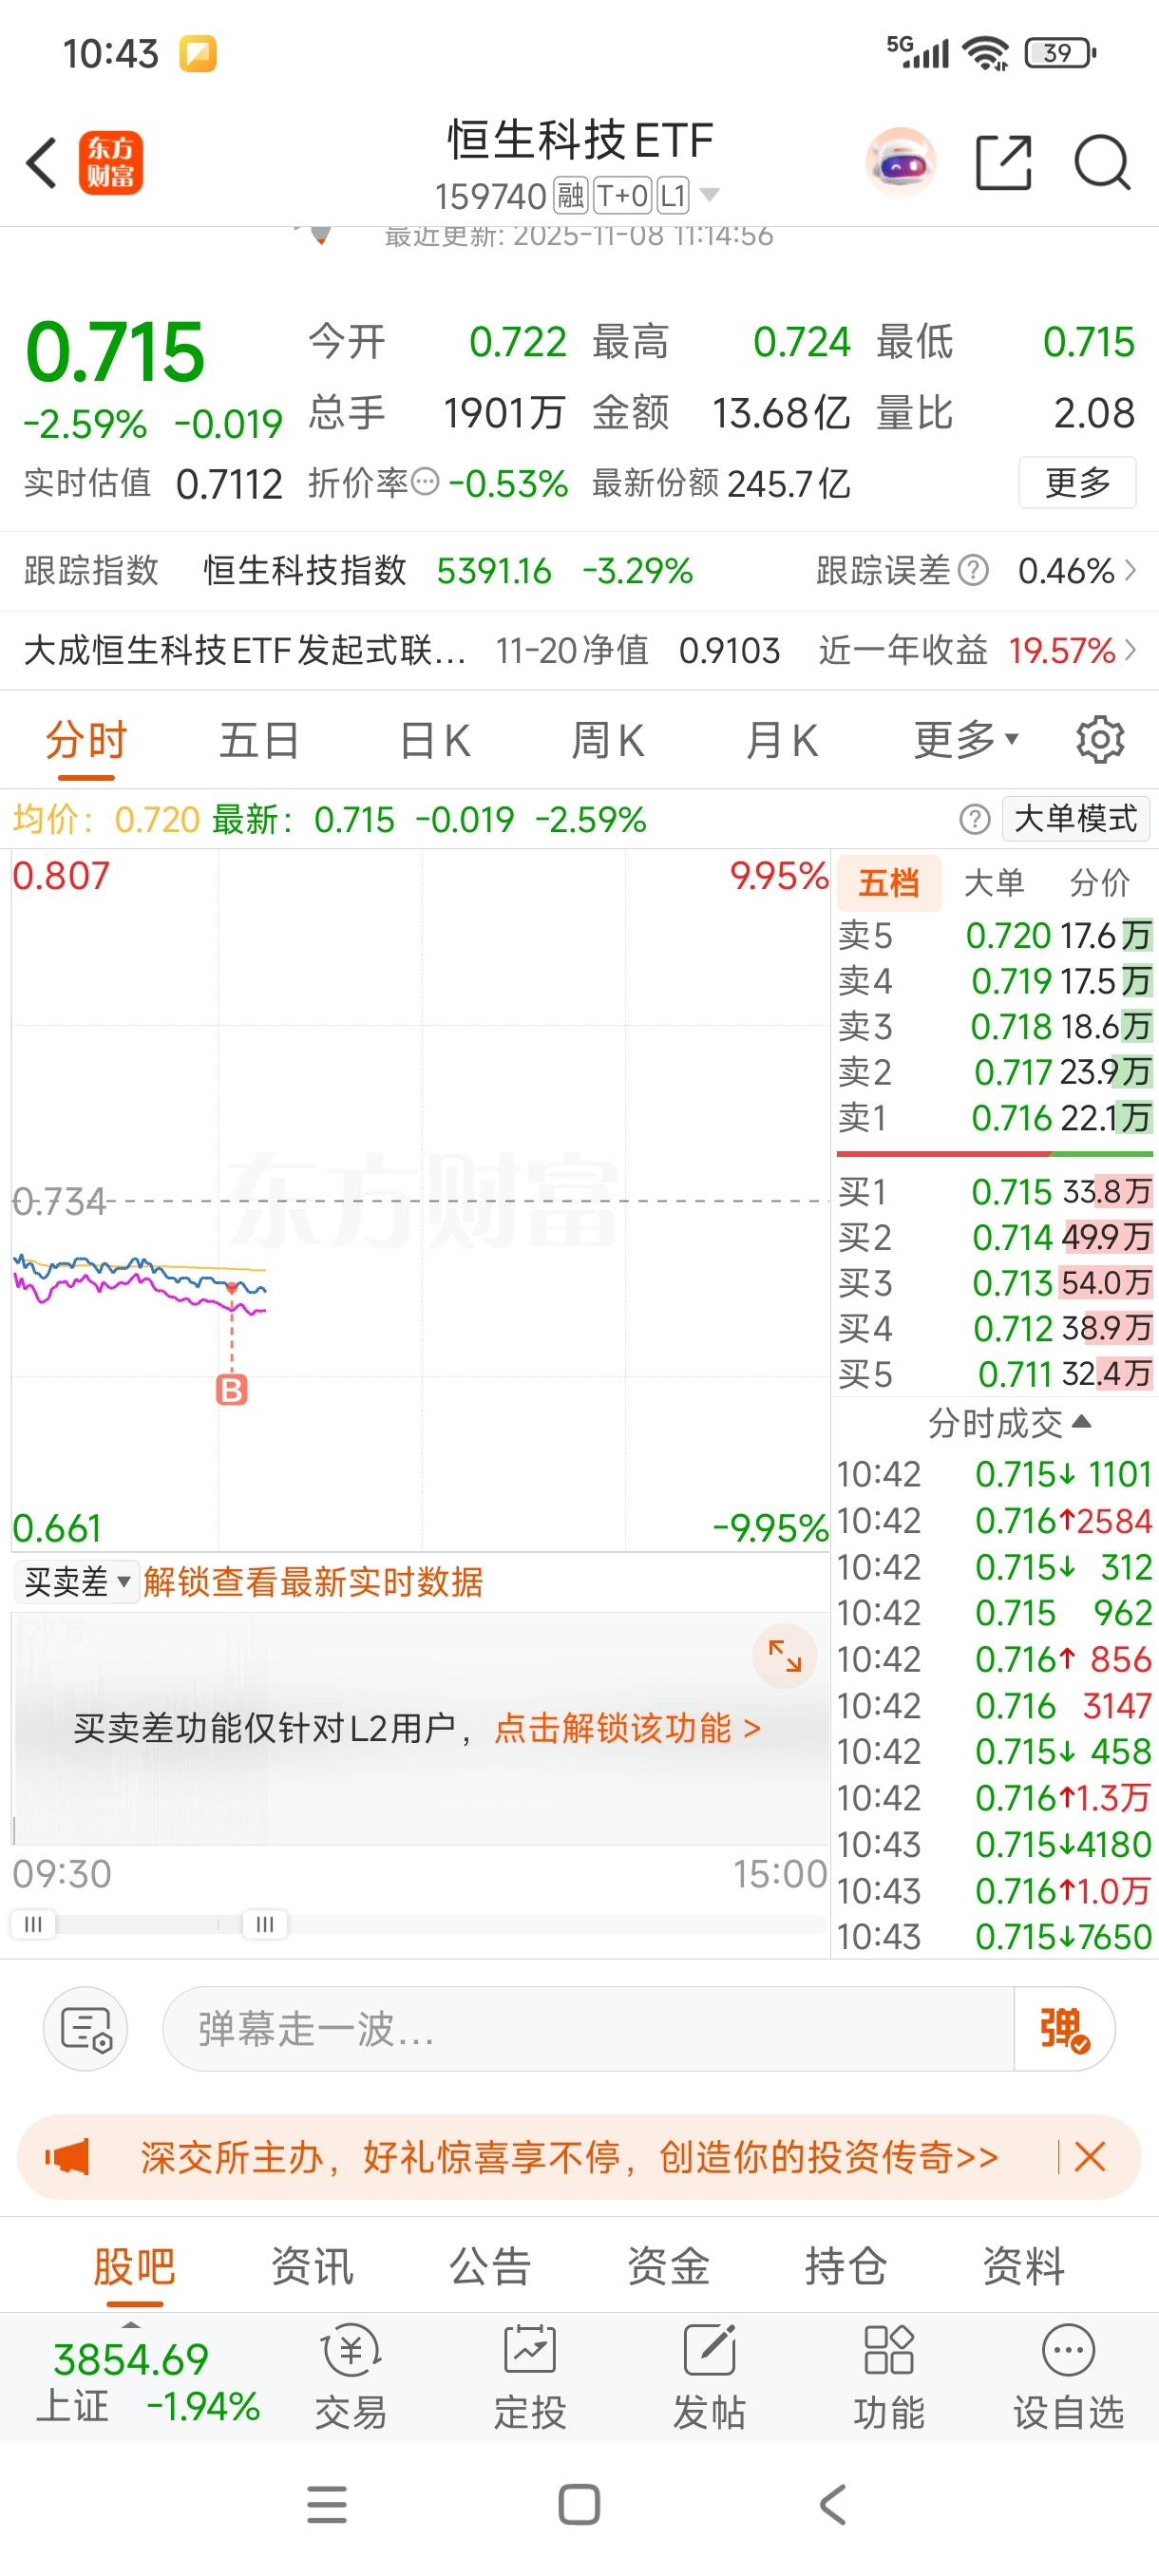Open 资料 profile tab

[1024, 2265]
